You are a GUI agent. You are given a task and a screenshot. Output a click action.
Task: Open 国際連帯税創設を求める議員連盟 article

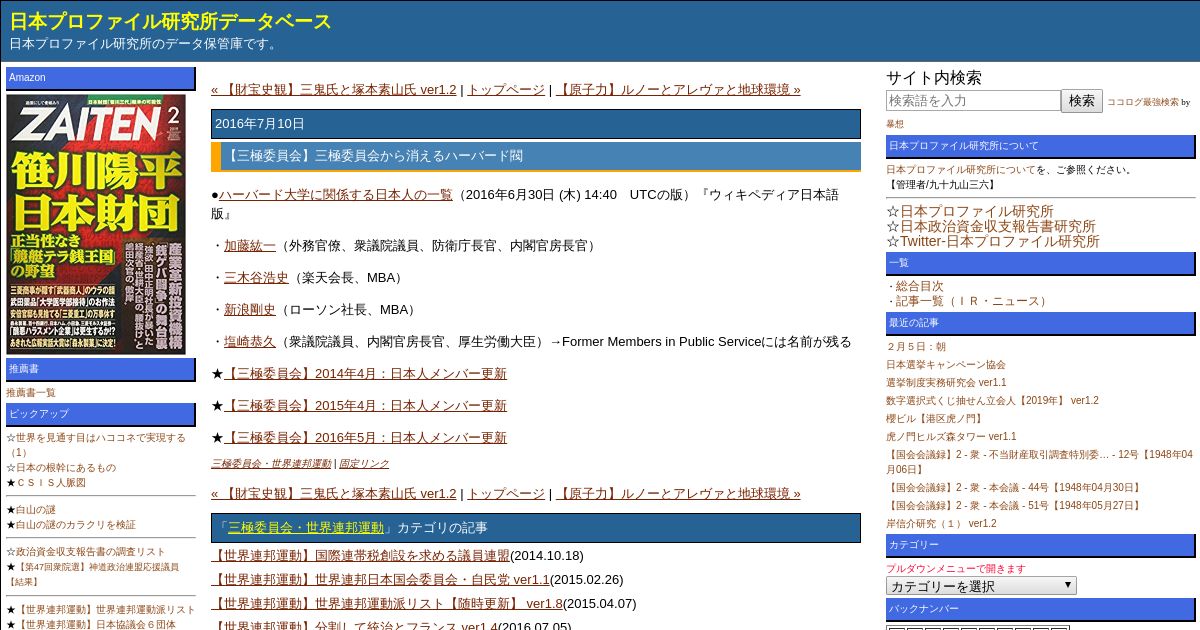[x=360, y=555]
